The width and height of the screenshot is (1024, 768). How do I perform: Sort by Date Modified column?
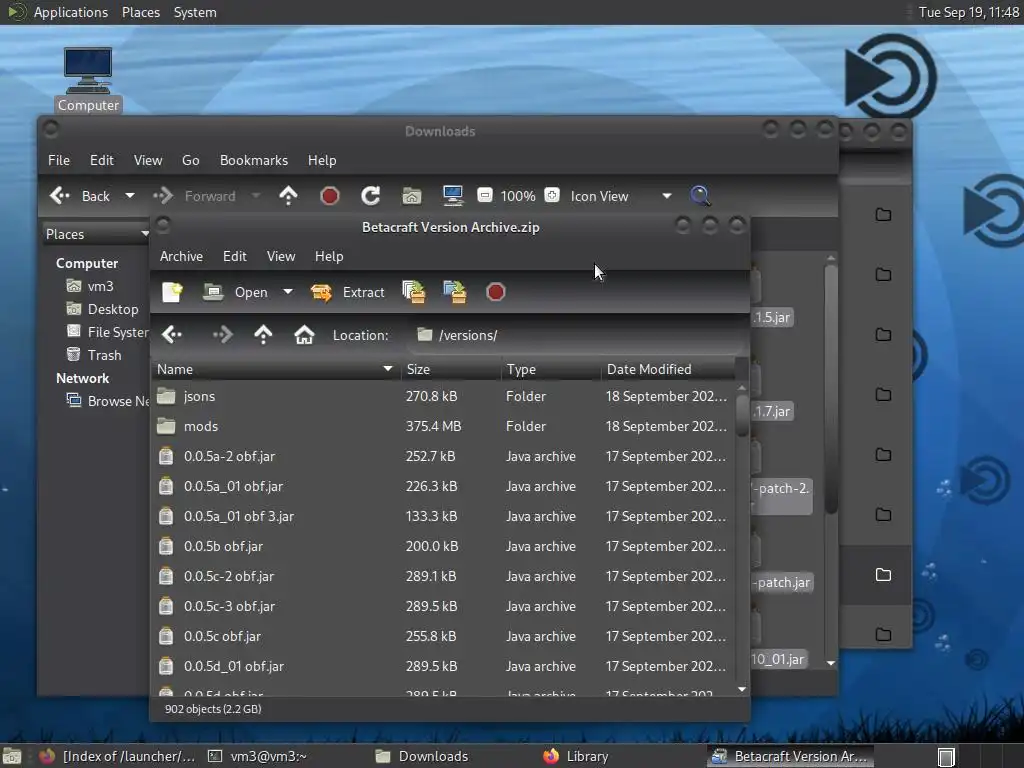(667, 370)
